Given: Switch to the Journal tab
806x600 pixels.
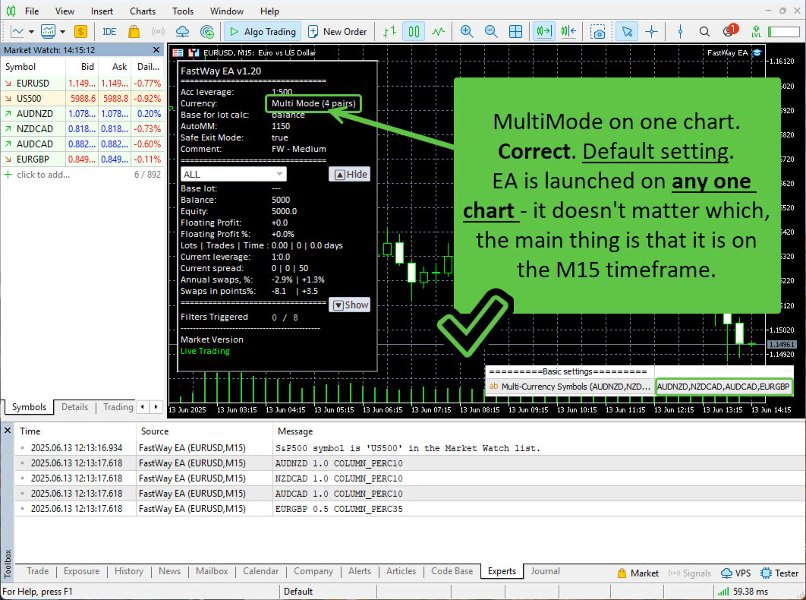Looking at the screenshot, I should coord(545,572).
